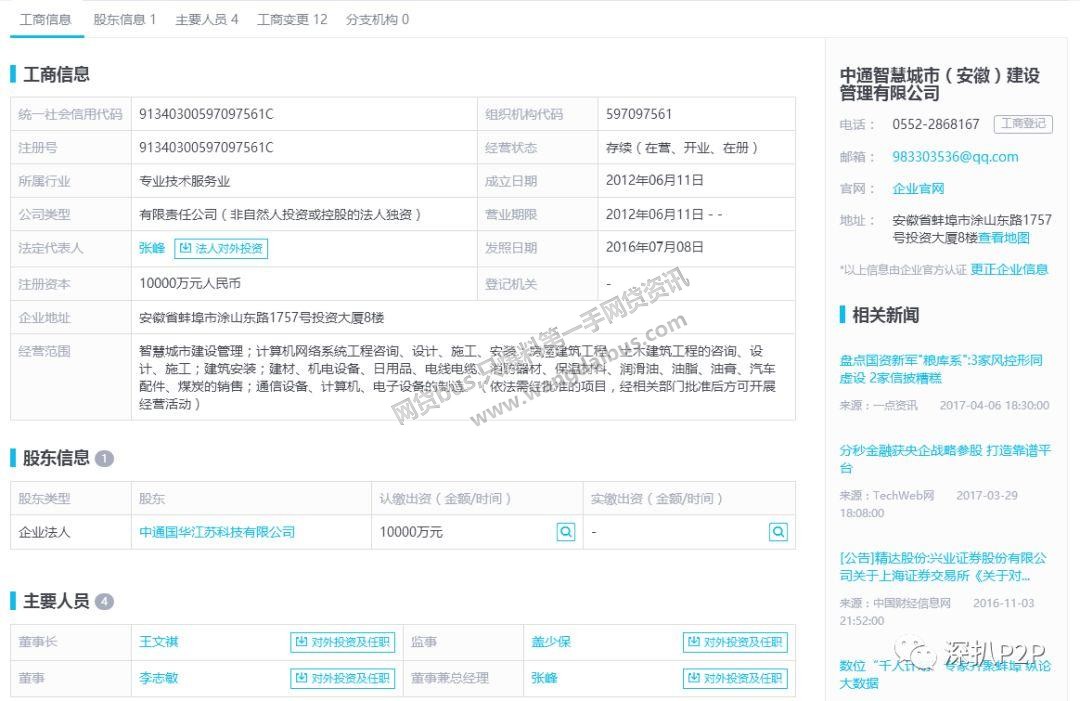1080x701 pixels.
Task: Open director 李志敏 profile link
Action: [x=158, y=678]
